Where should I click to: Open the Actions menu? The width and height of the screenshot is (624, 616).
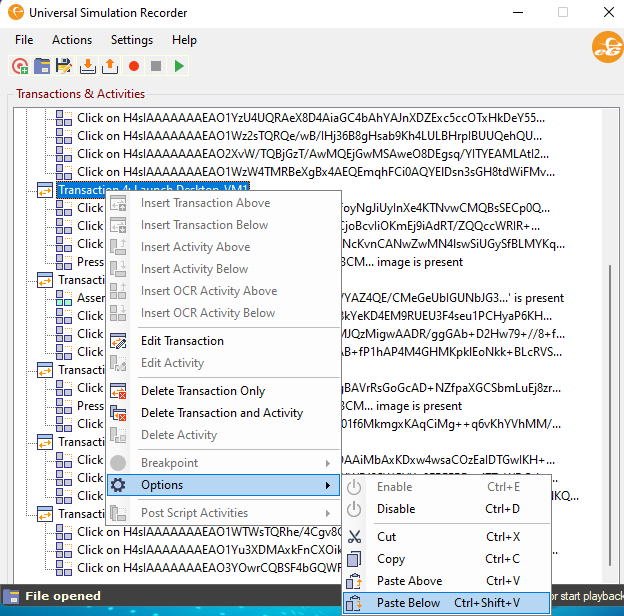[x=72, y=40]
